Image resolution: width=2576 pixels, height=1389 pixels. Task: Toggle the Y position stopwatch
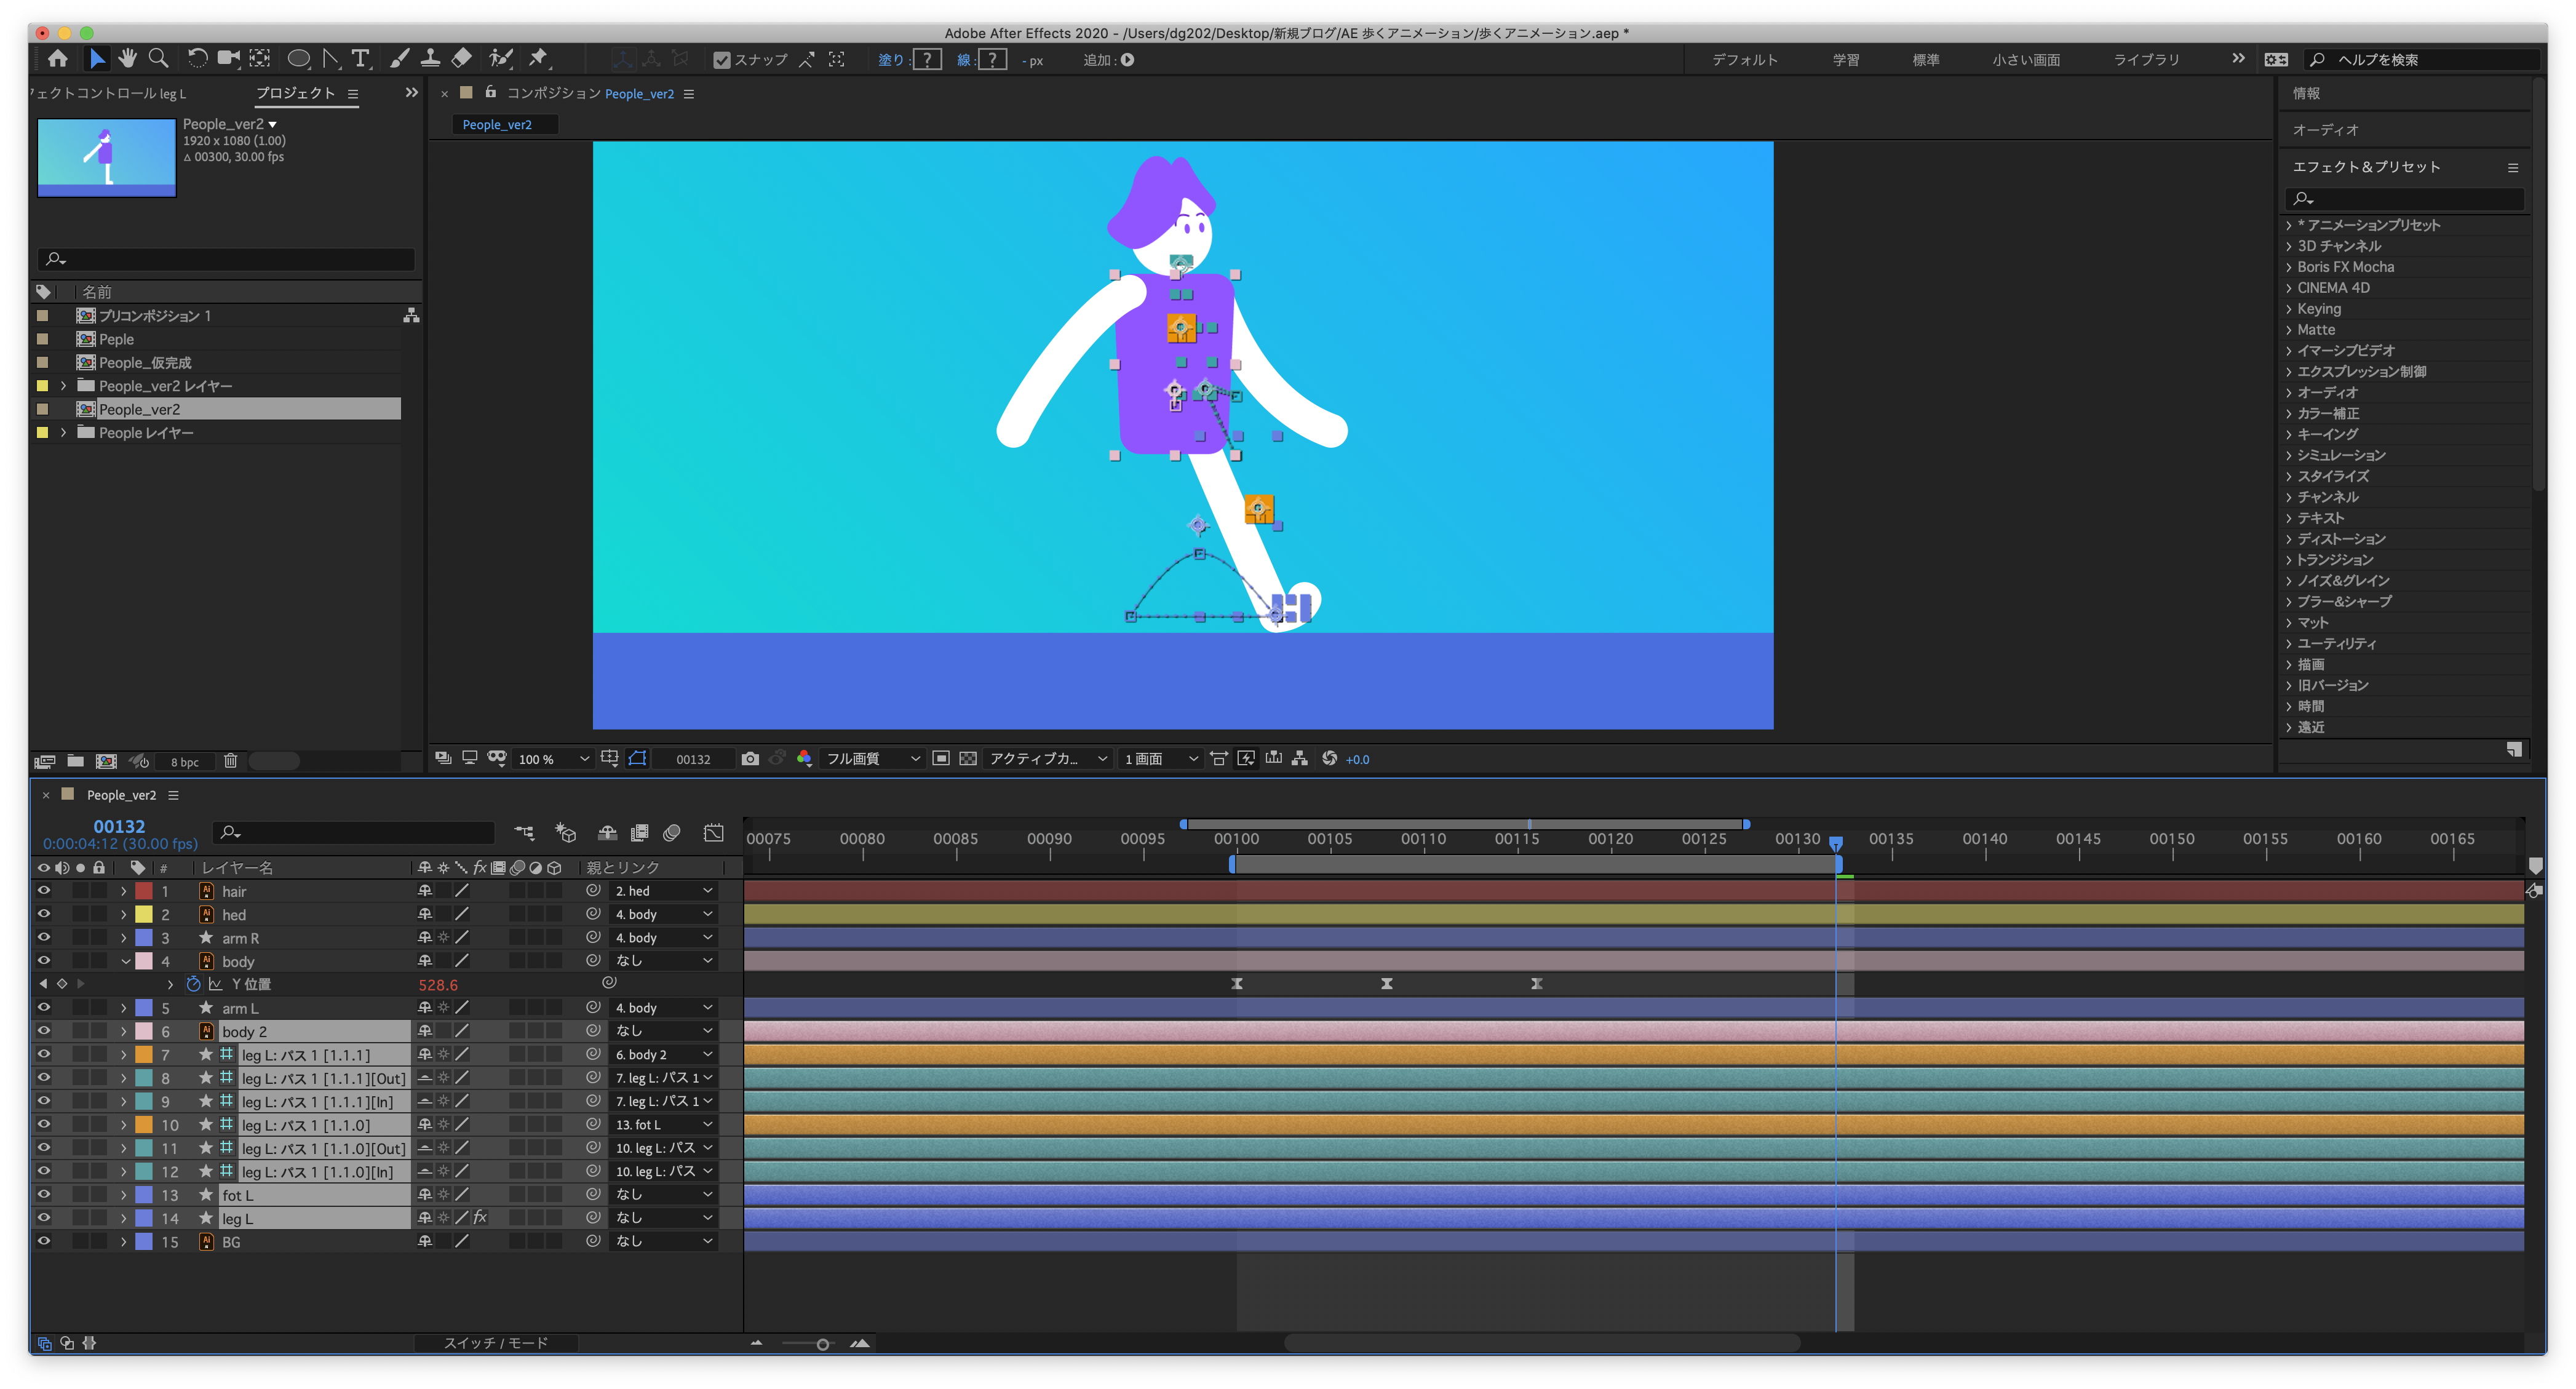(194, 984)
